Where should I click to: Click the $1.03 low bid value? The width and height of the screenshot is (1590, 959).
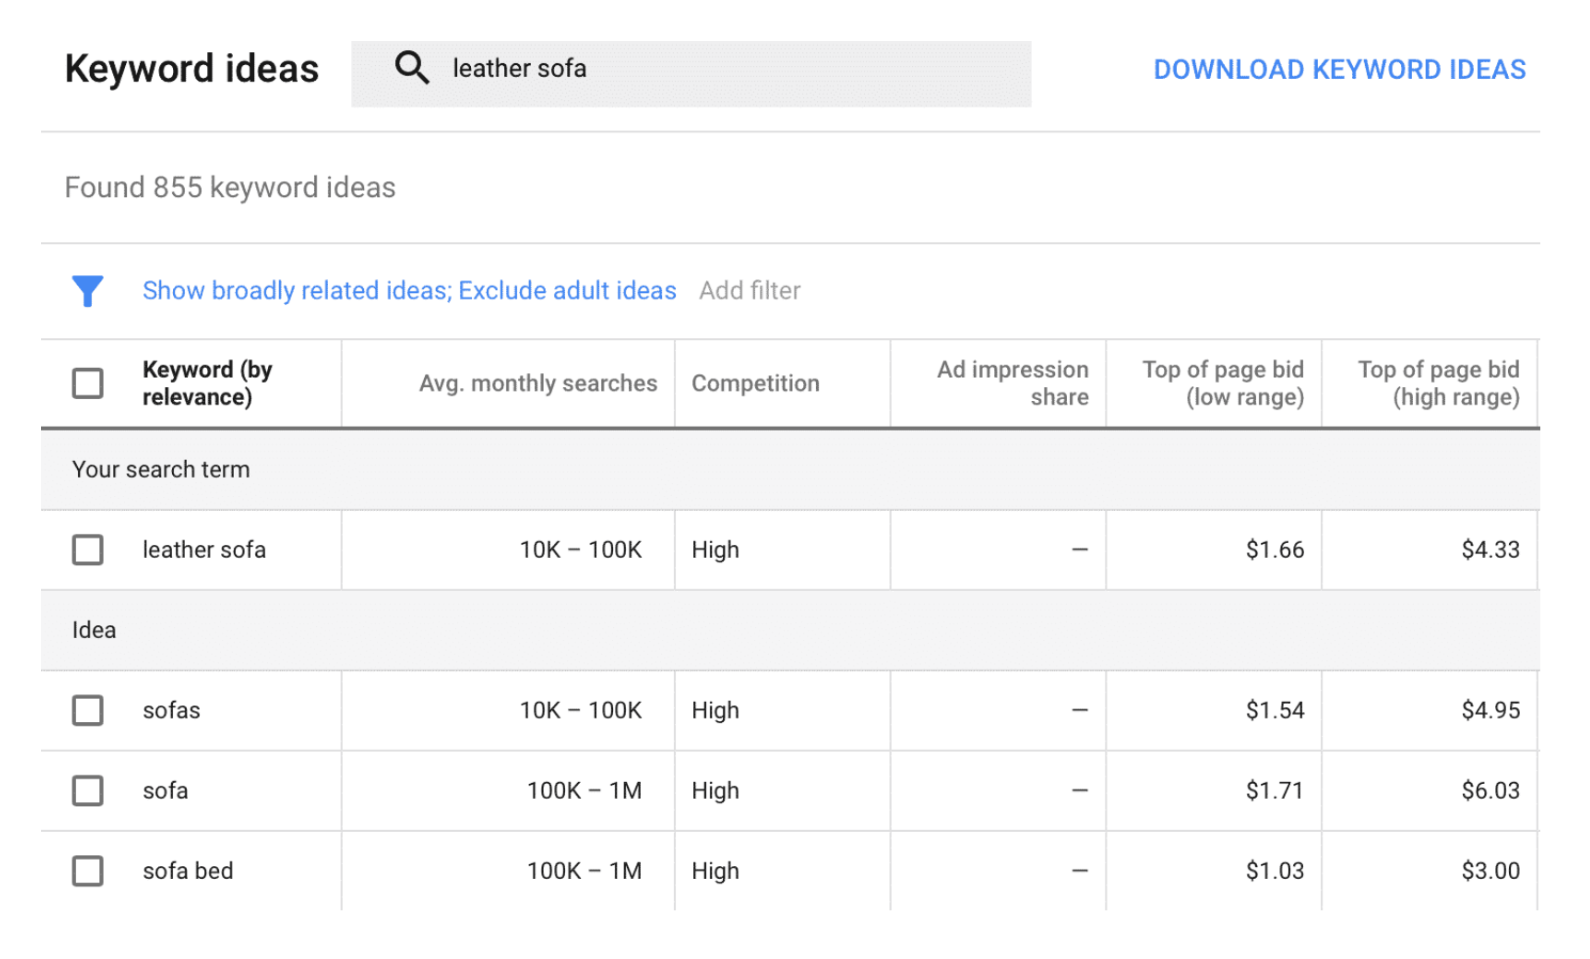1275,871
